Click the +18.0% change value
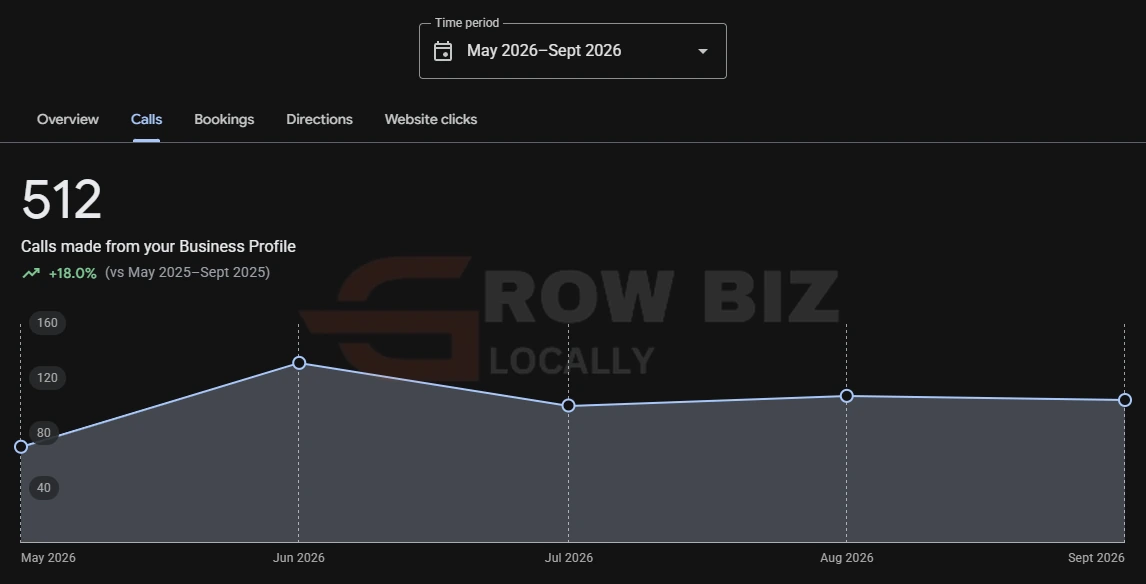The height and width of the screenshot is (584, 1146). click(72, 273)
